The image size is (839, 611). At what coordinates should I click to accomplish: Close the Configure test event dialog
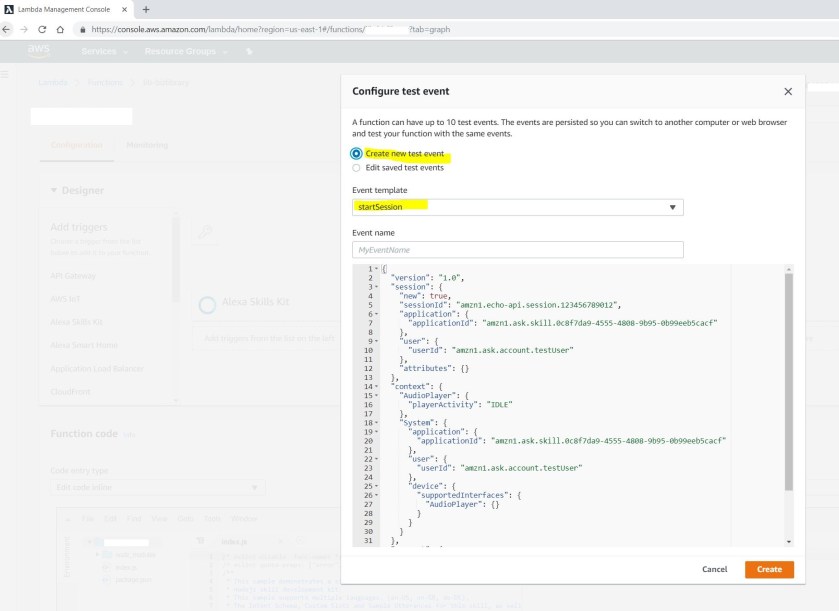[788, 91]
